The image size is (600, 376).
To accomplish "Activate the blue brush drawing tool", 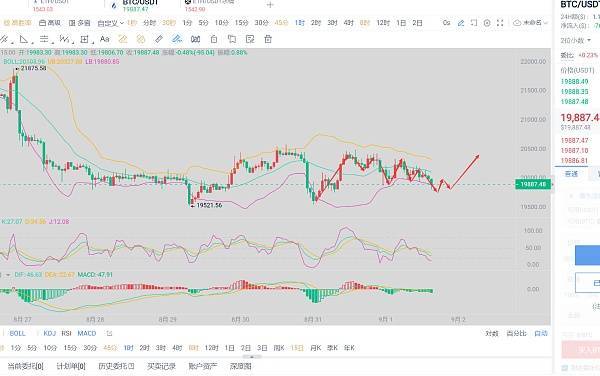I will pyautogui.click(x=176, y=39).
